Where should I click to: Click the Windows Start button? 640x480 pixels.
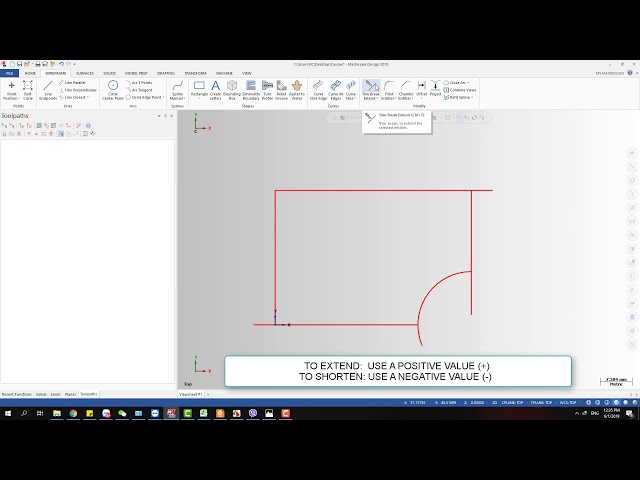(7, 413)
